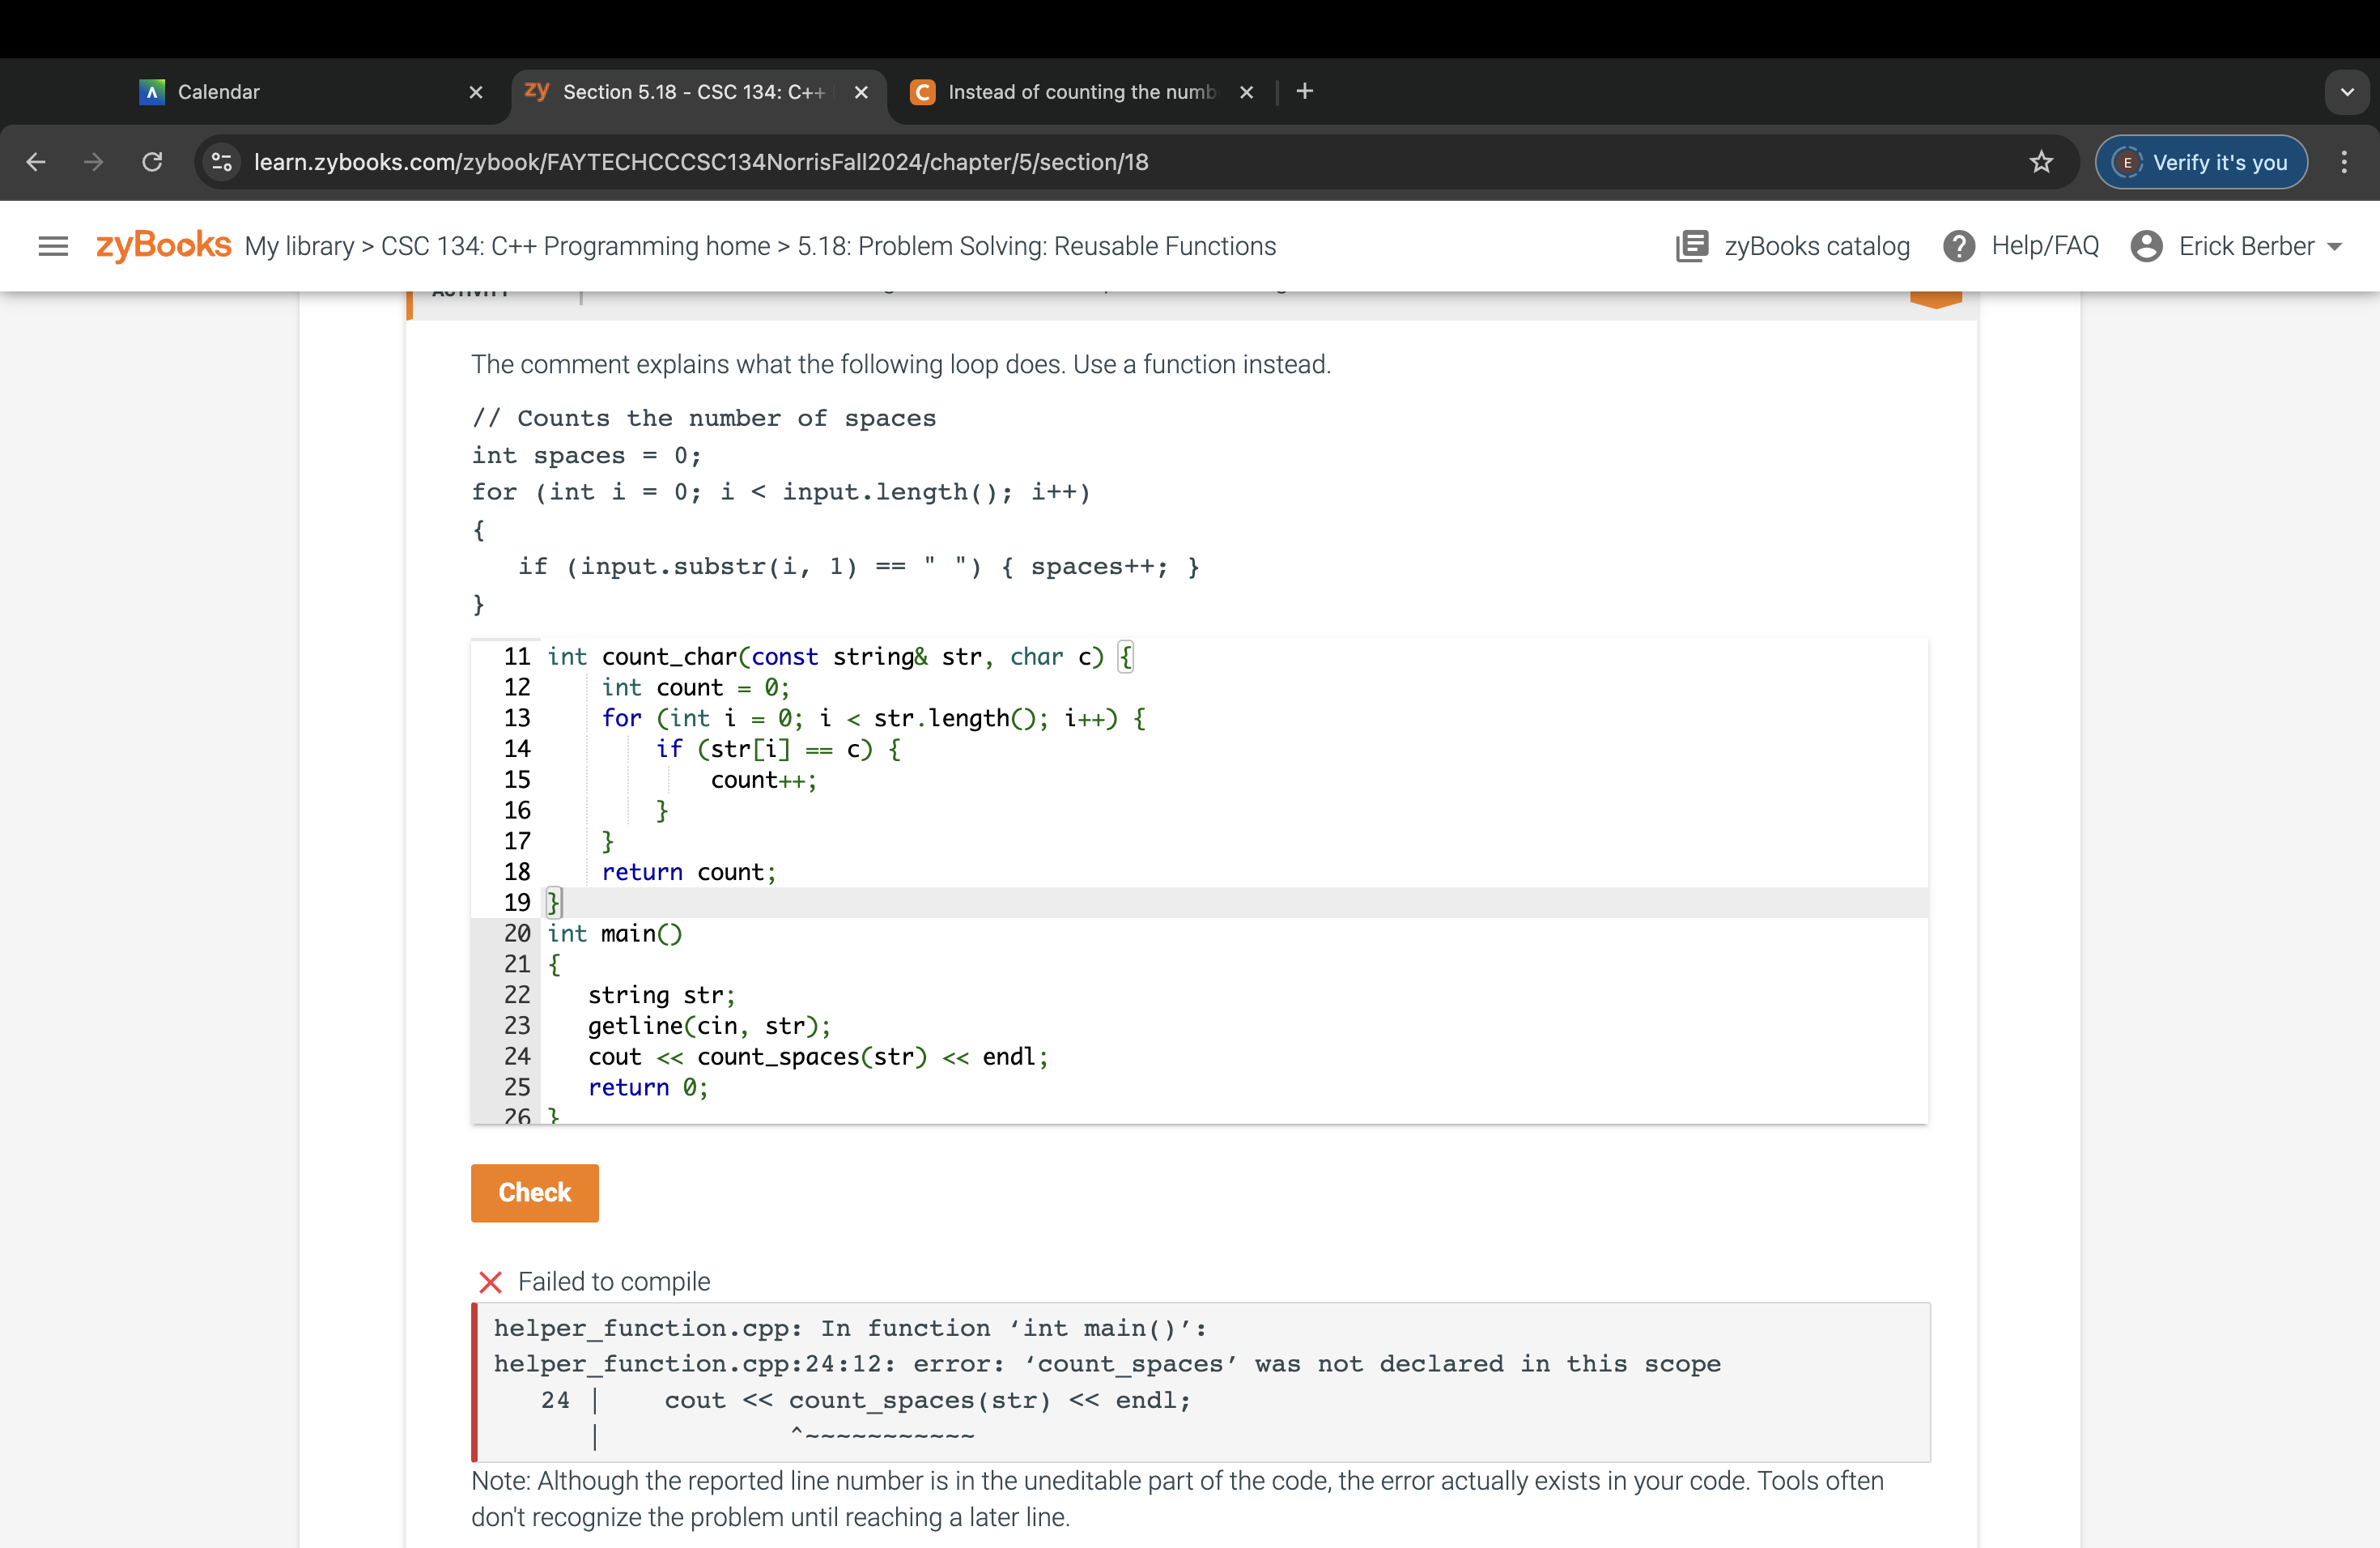Bookmark this page with the star icon

tap(2041, 162)
